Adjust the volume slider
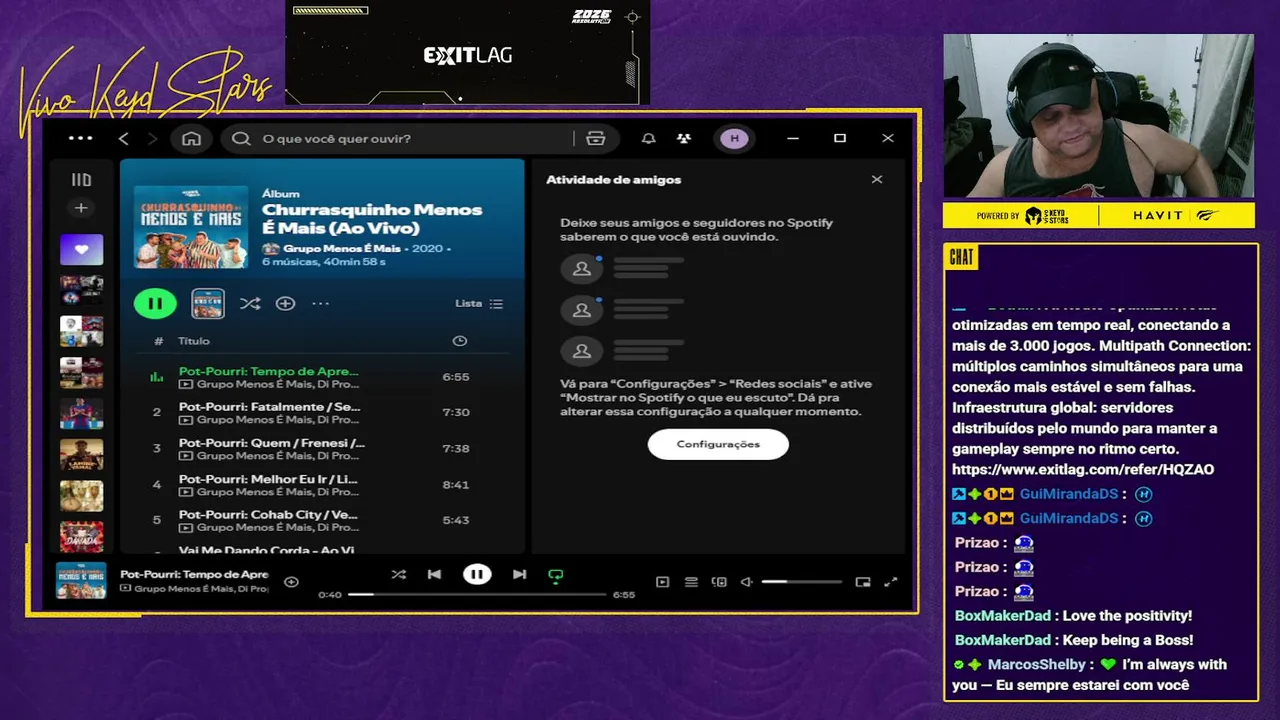1280x720 pixels. pyautogui.click(x=801, y=582)
